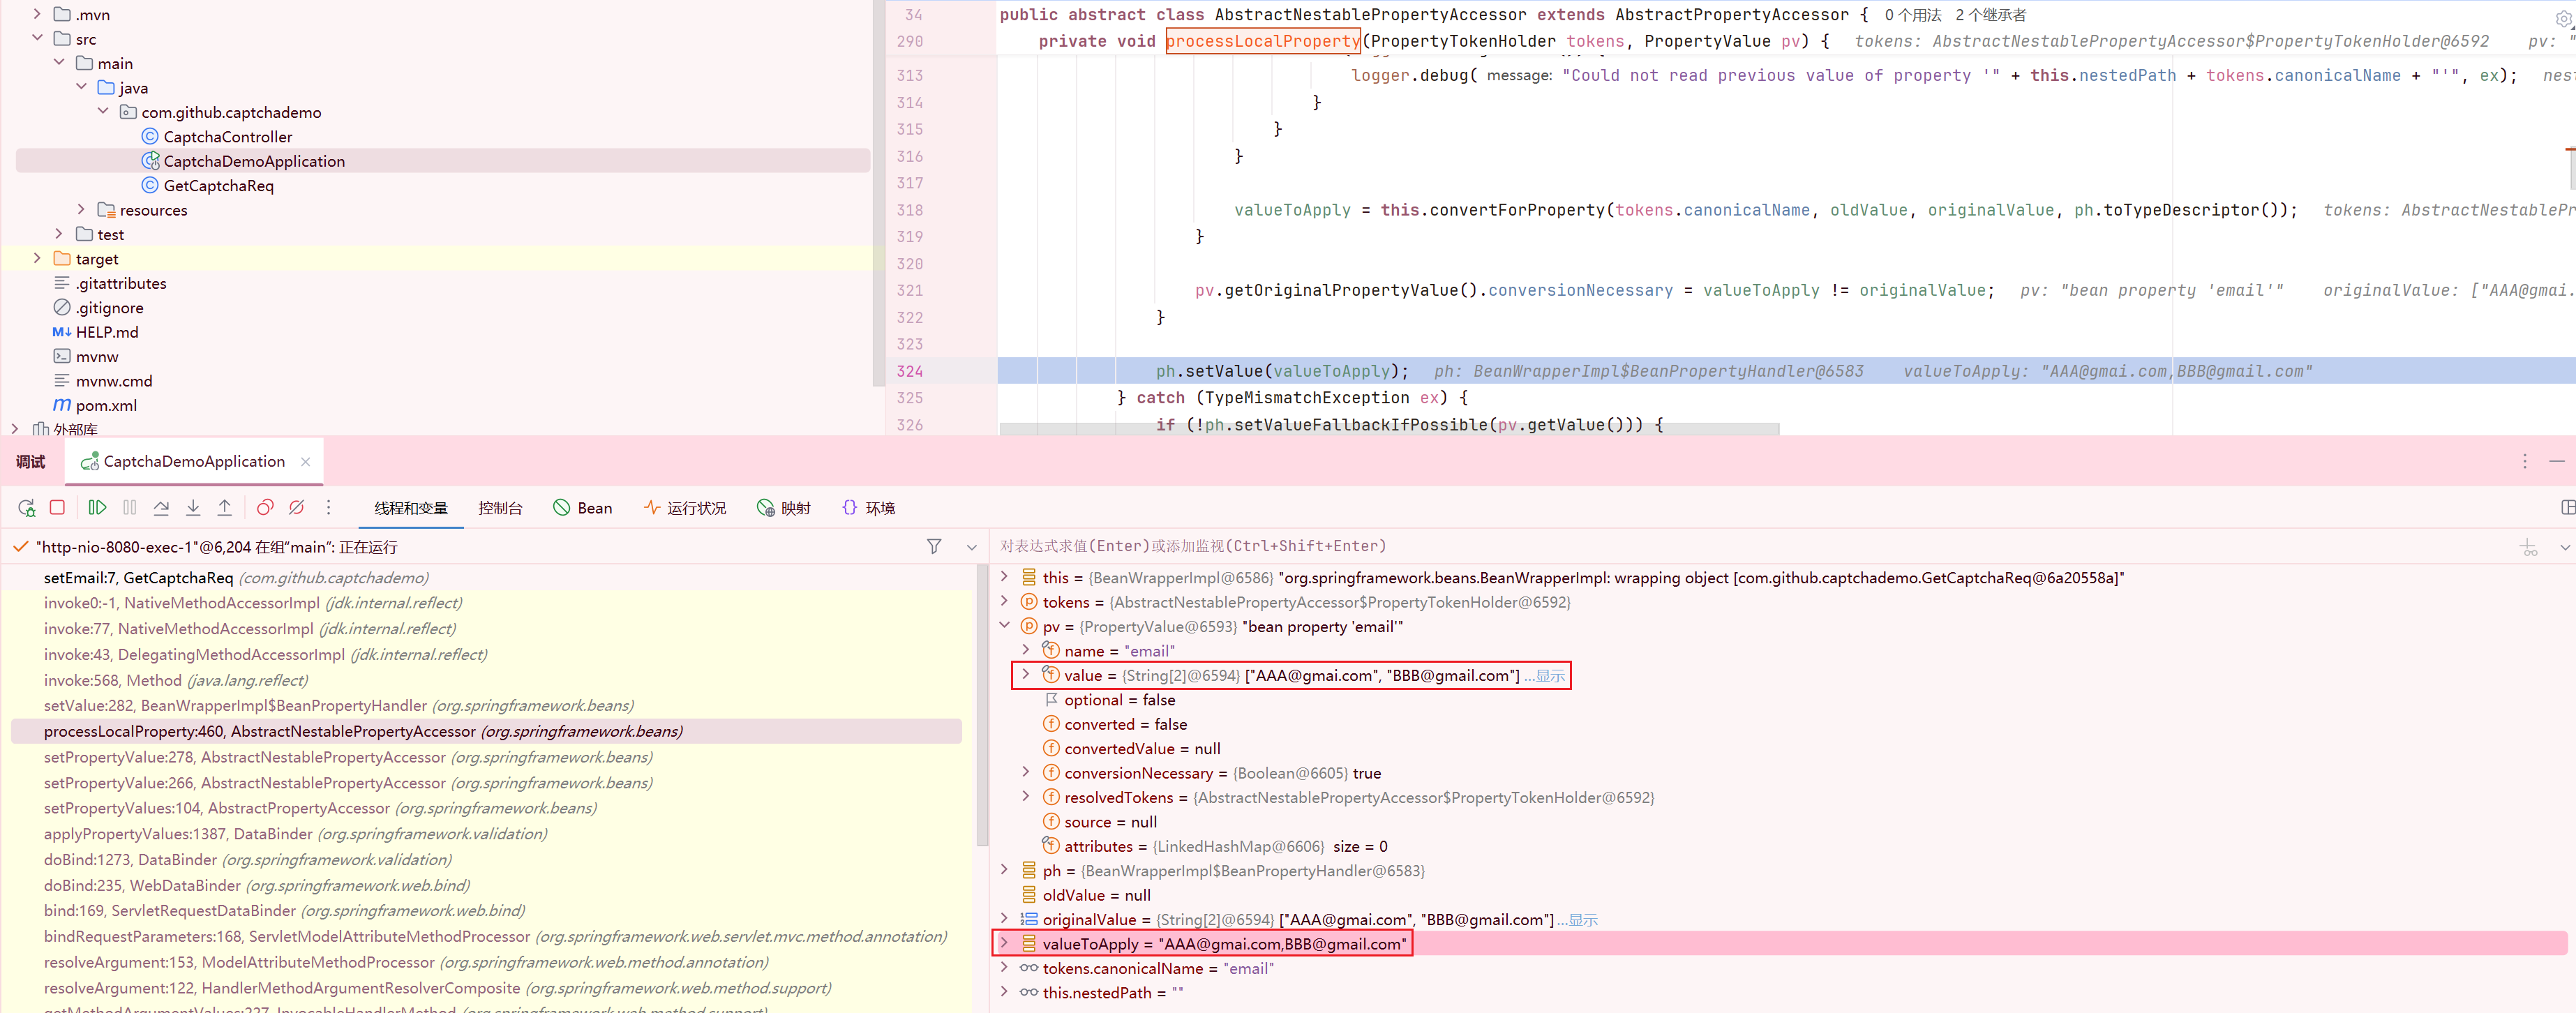
Task: Open CaptchaController class in project tree
Action: (227, 137)
